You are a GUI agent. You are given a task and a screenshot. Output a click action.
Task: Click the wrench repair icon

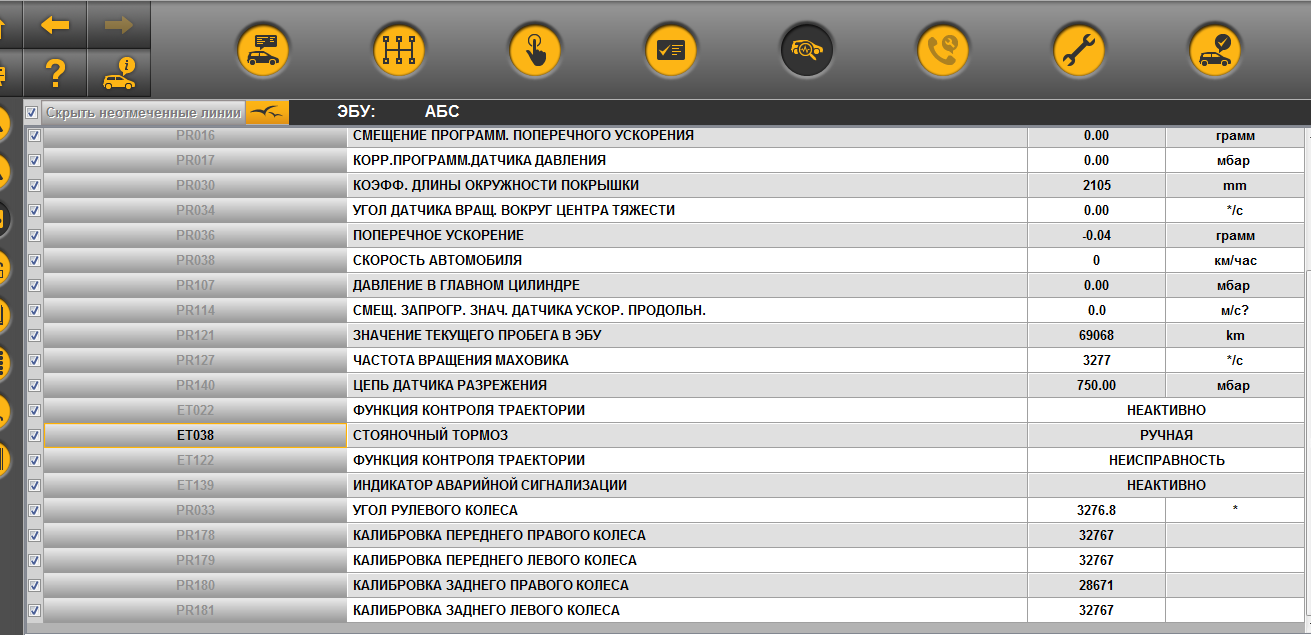(1079, 49)
